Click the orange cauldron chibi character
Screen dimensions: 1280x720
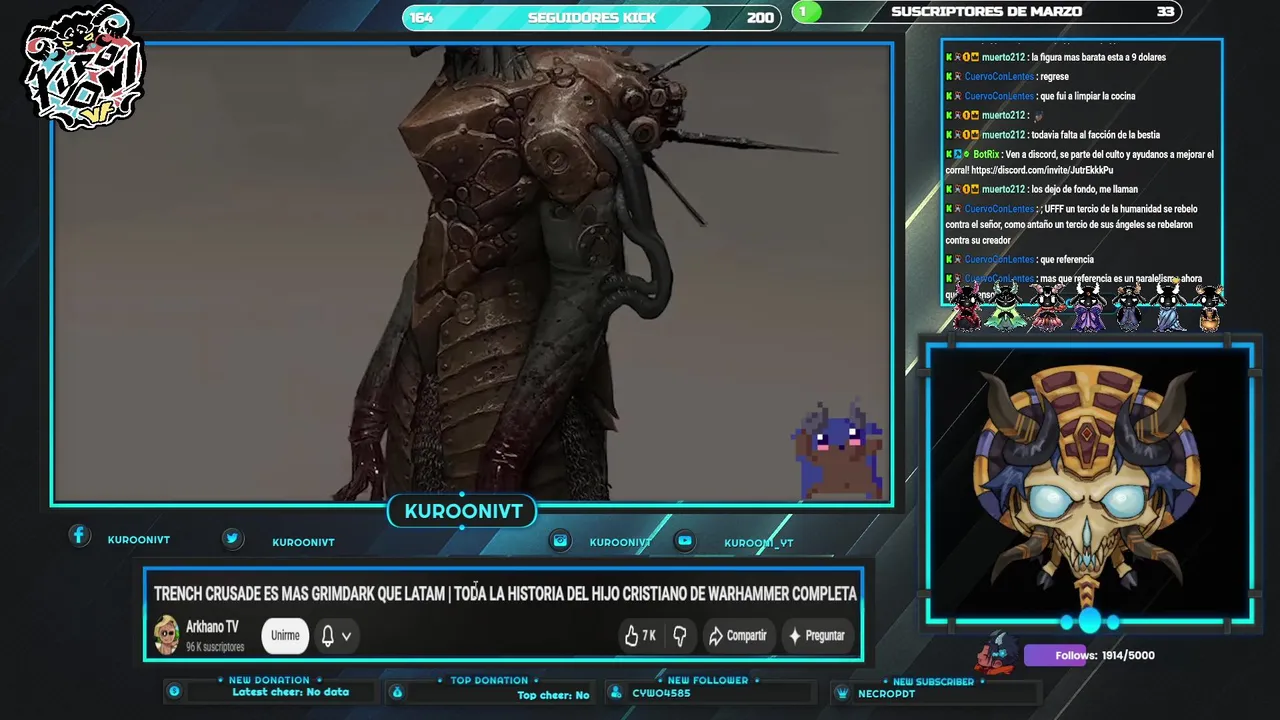coord(1209,308)
